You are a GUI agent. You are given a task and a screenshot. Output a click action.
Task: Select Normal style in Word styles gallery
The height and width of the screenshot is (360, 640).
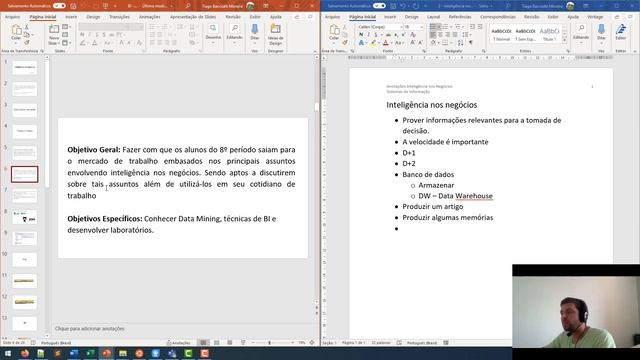[x=501, y=34]
